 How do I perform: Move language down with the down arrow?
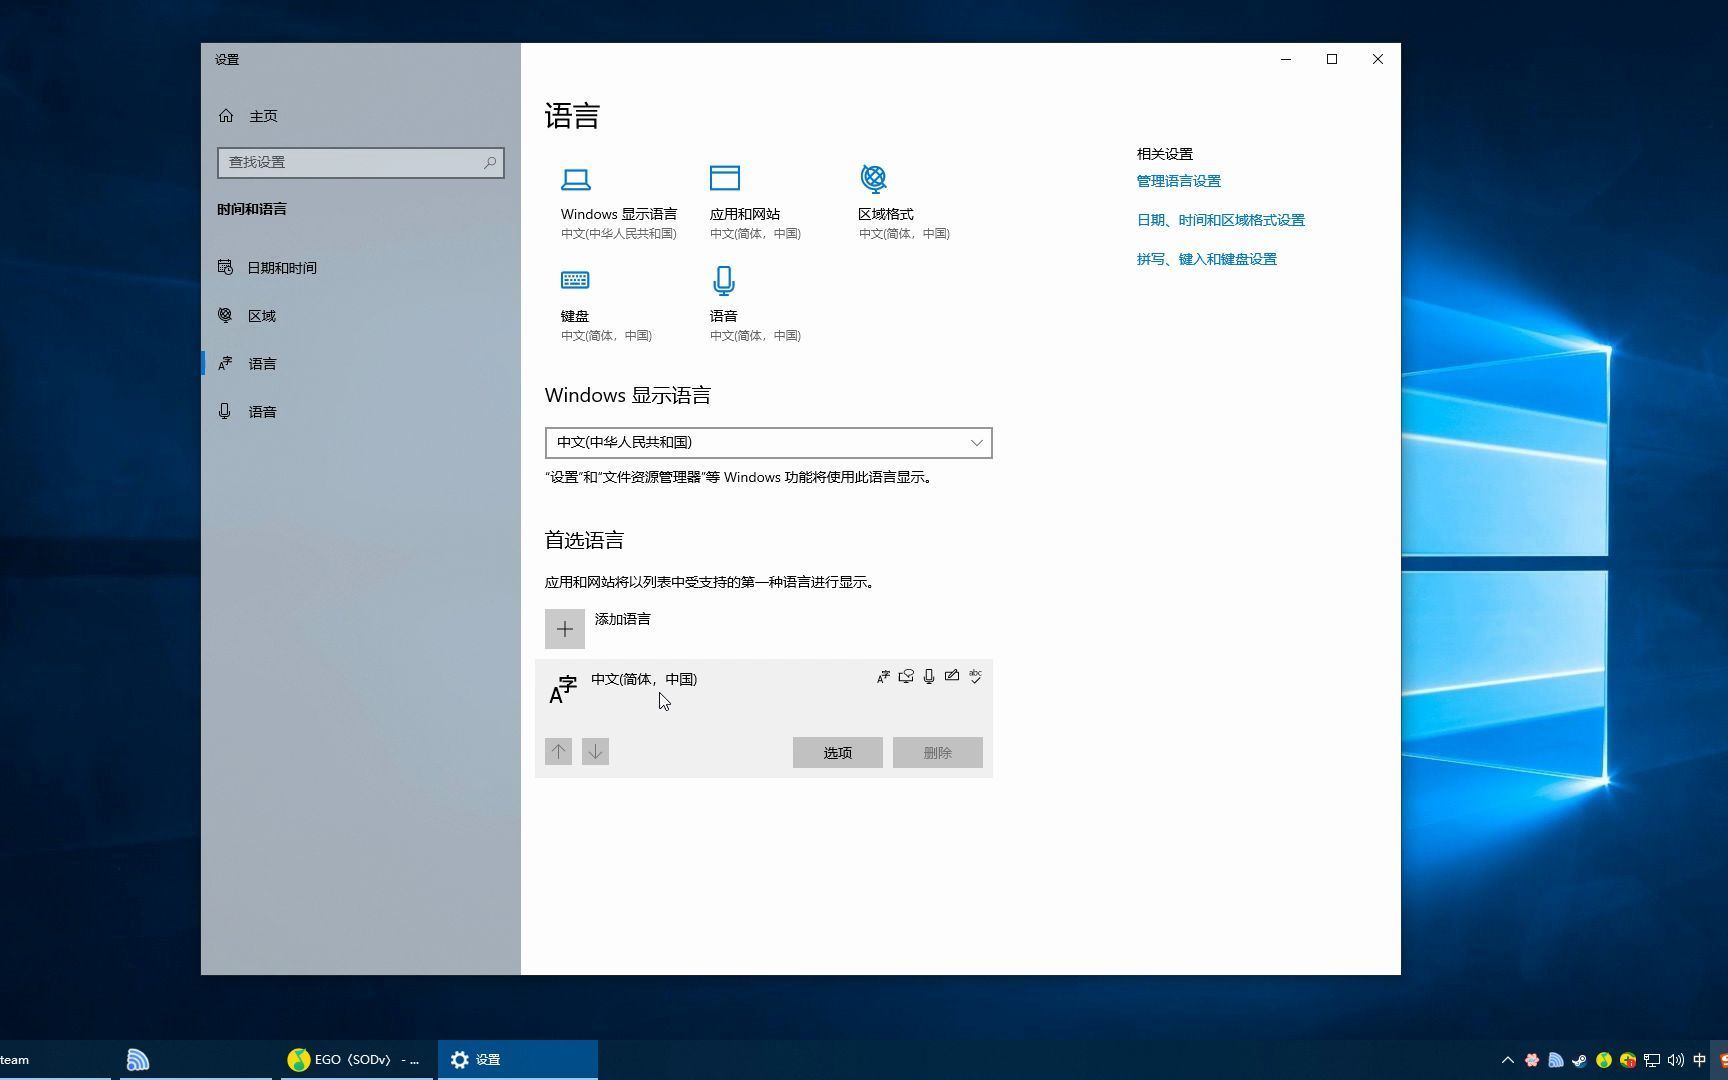point(595,752)
